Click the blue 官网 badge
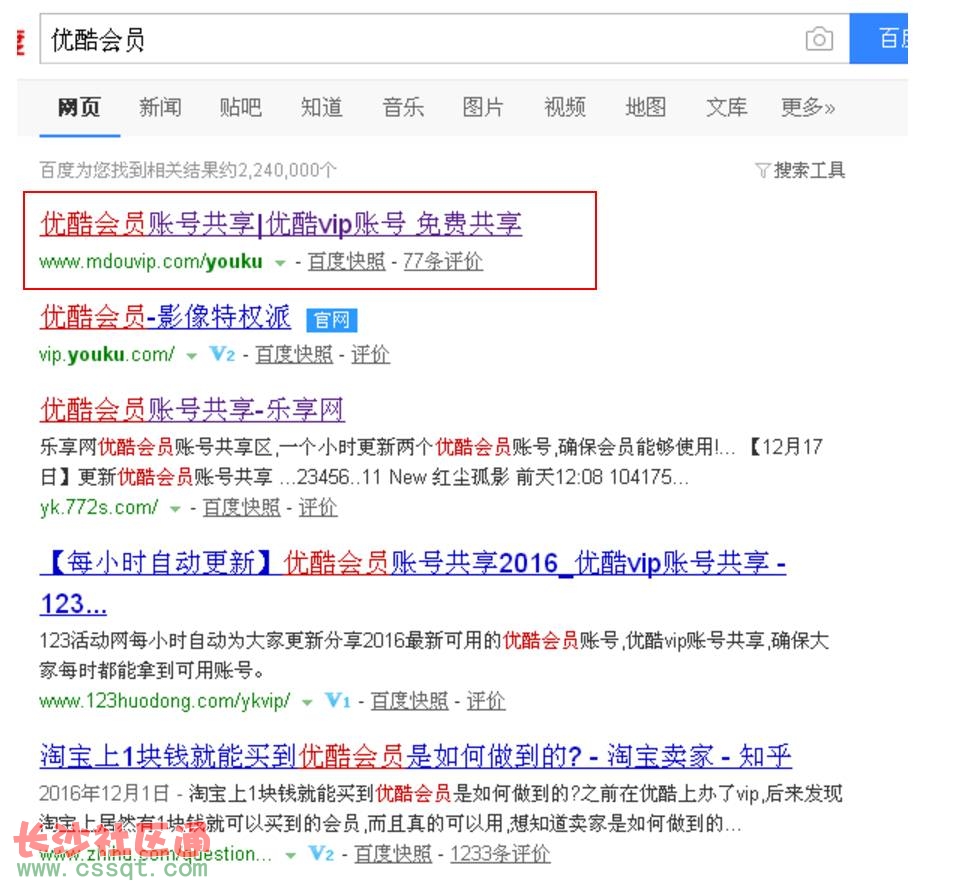 click(332, 320)
